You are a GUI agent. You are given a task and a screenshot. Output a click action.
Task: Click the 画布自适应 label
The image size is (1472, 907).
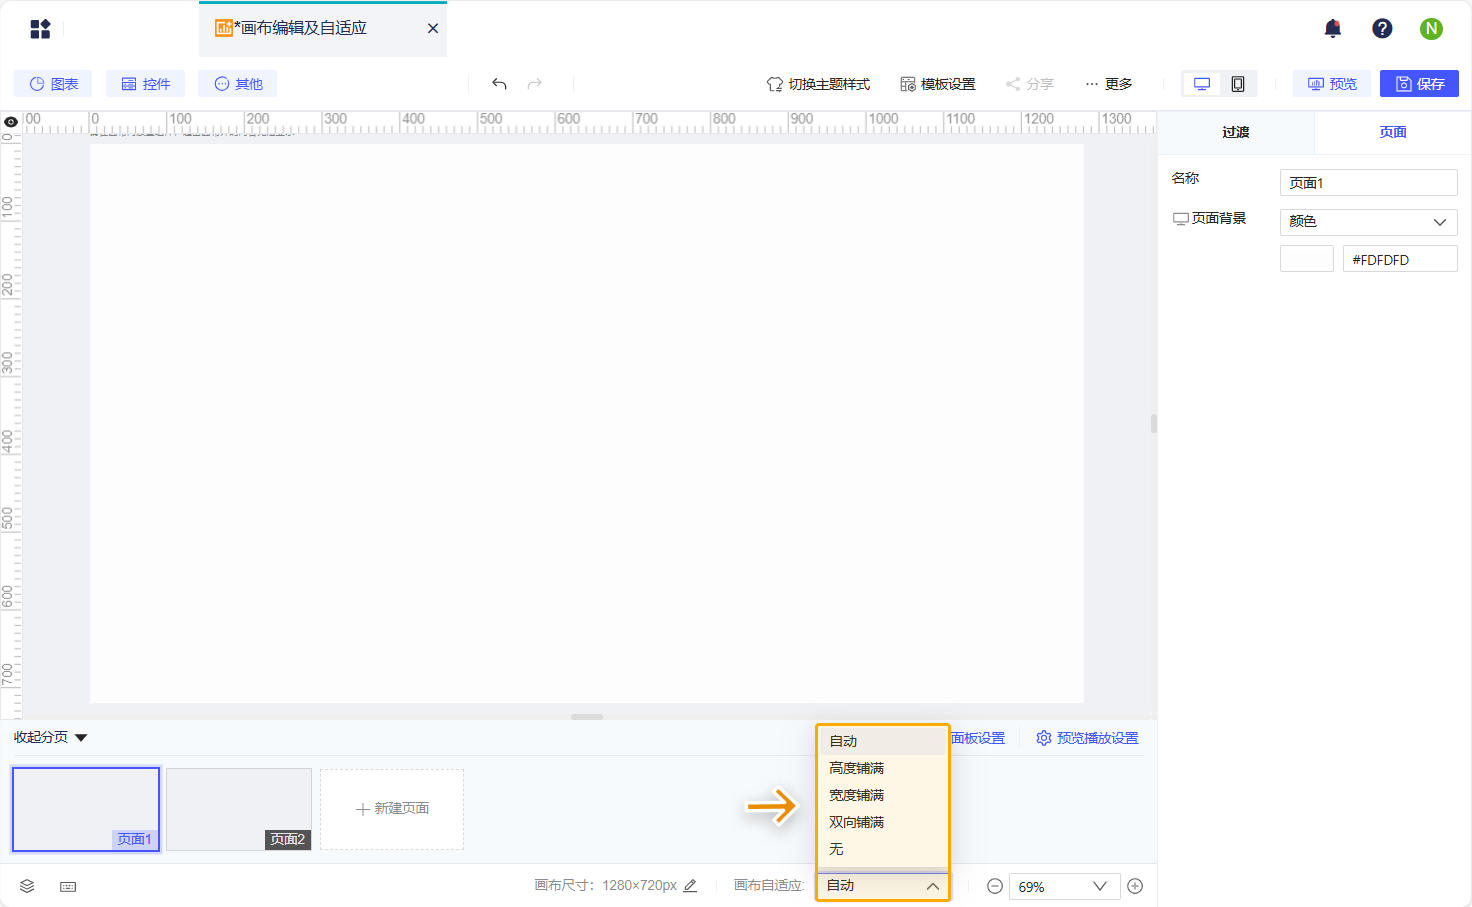point(769,885)
